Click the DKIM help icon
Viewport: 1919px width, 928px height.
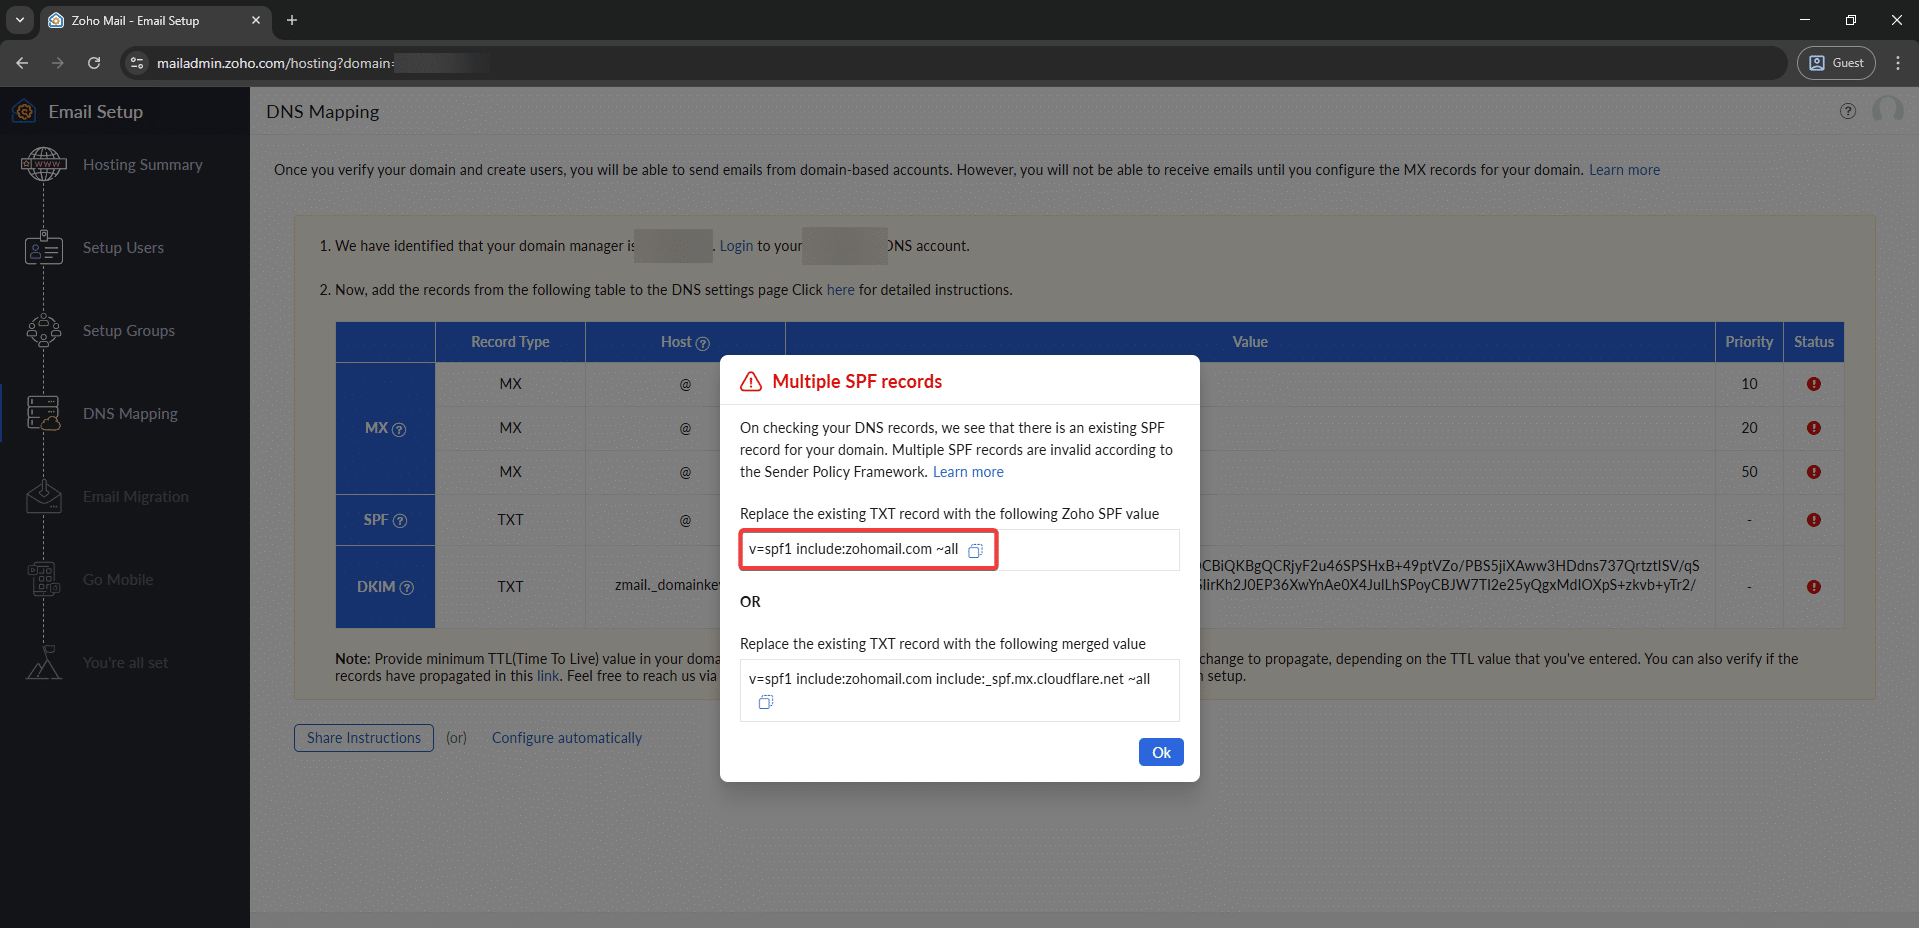[407, 588]
